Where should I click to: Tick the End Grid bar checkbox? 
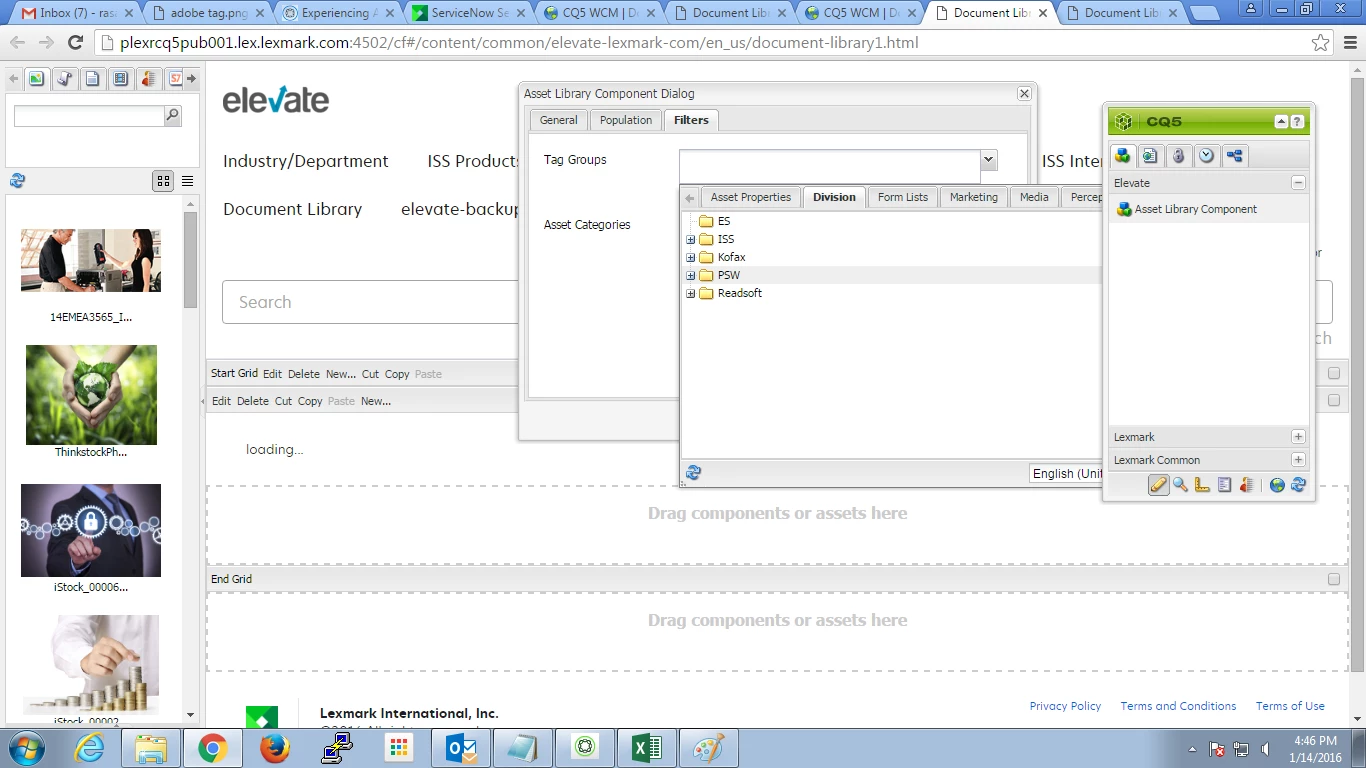(x=1334, y=579)
